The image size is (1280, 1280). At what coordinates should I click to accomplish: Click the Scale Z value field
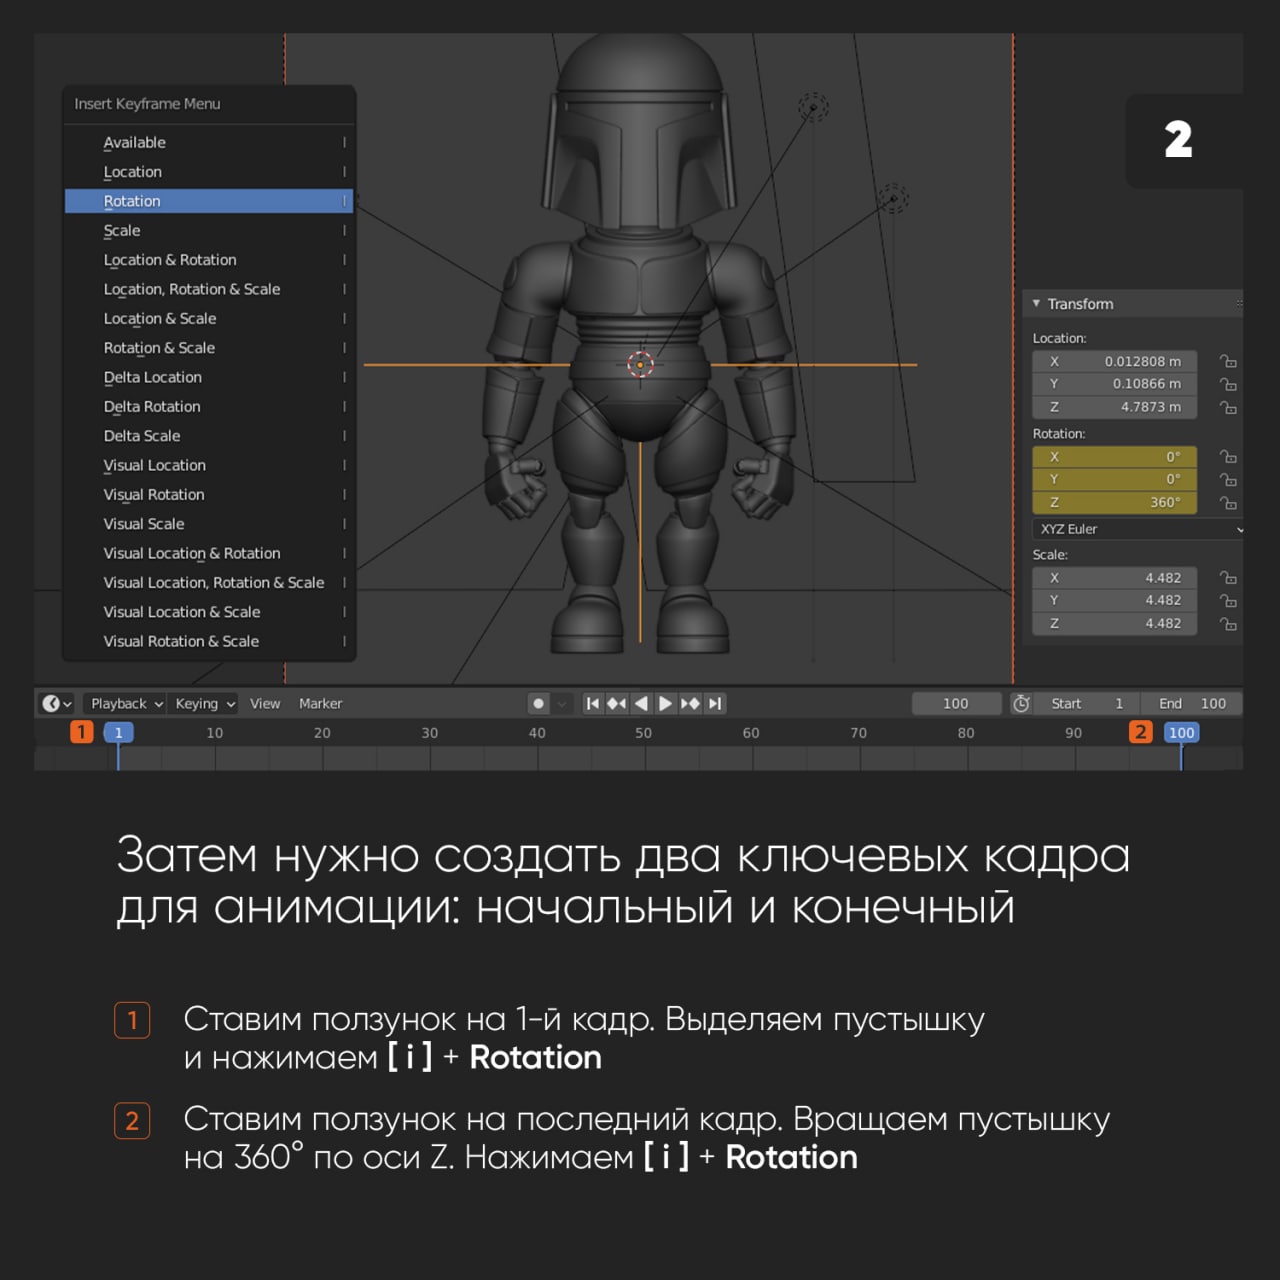[x=1114, y=623]
